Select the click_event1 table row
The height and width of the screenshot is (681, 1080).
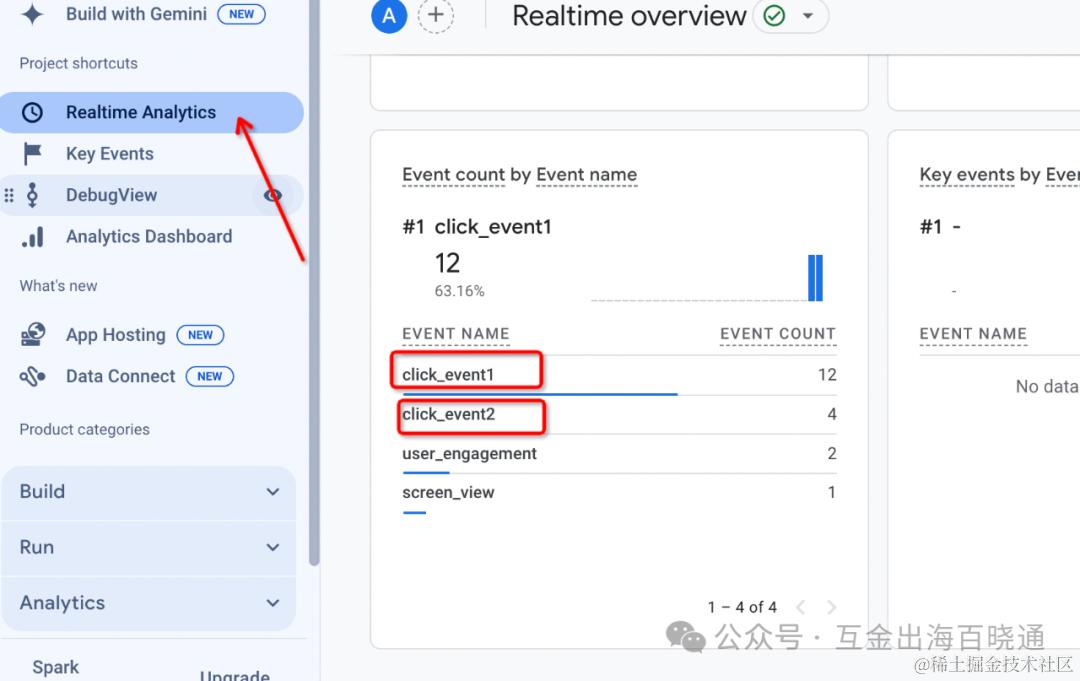619,375
